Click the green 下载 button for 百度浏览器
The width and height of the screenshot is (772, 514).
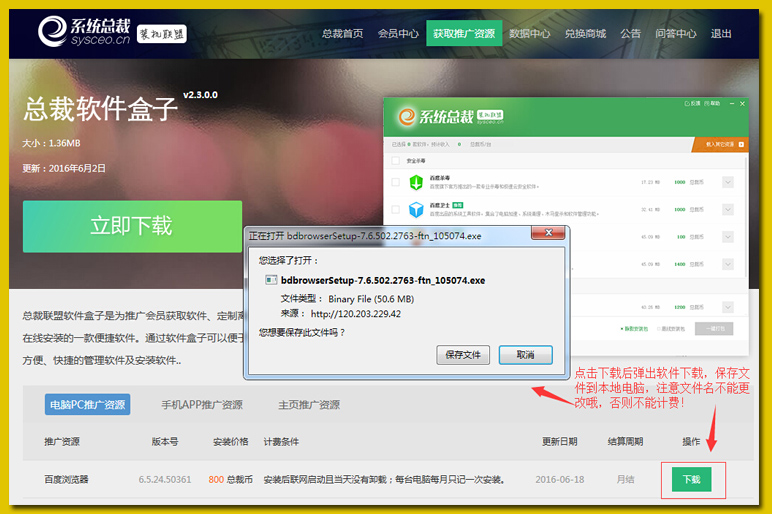click(692, 479)
